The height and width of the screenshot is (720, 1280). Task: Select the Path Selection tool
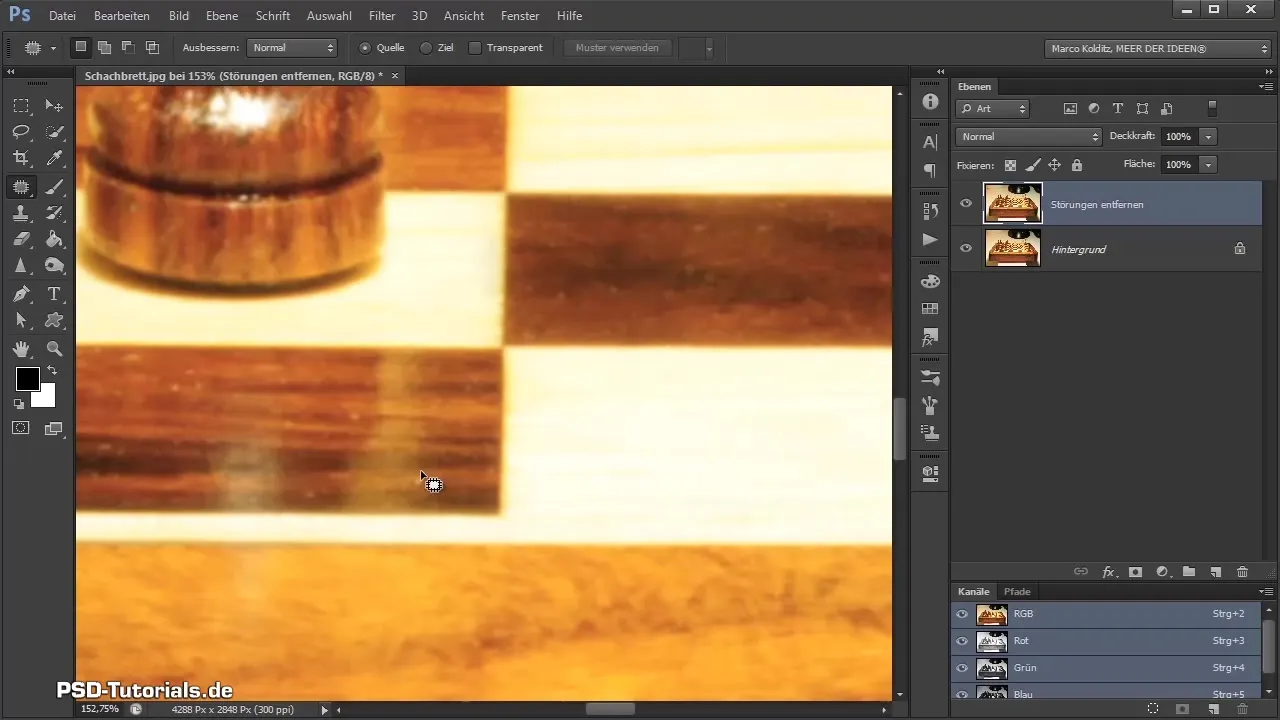point(21,321)
